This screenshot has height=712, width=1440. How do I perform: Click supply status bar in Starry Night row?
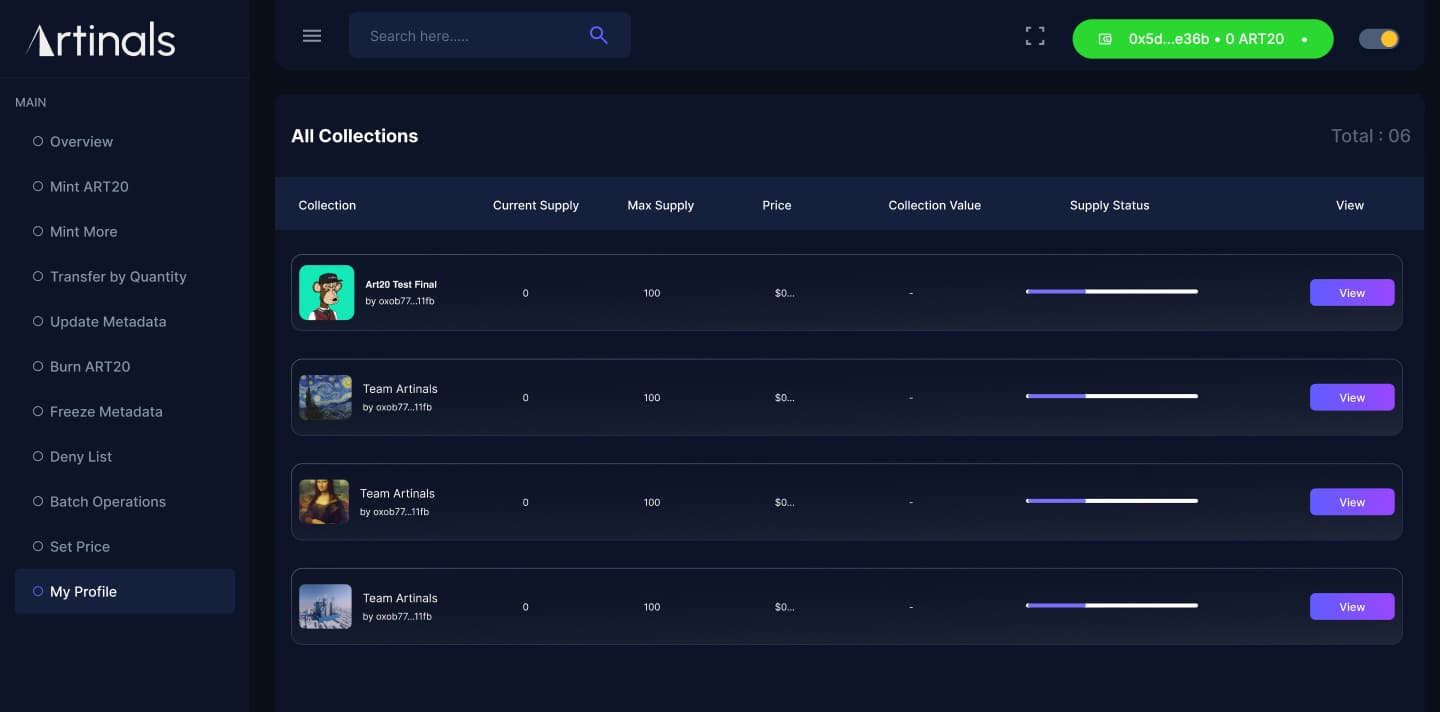pyautogui.click(x=1112, y=396)
